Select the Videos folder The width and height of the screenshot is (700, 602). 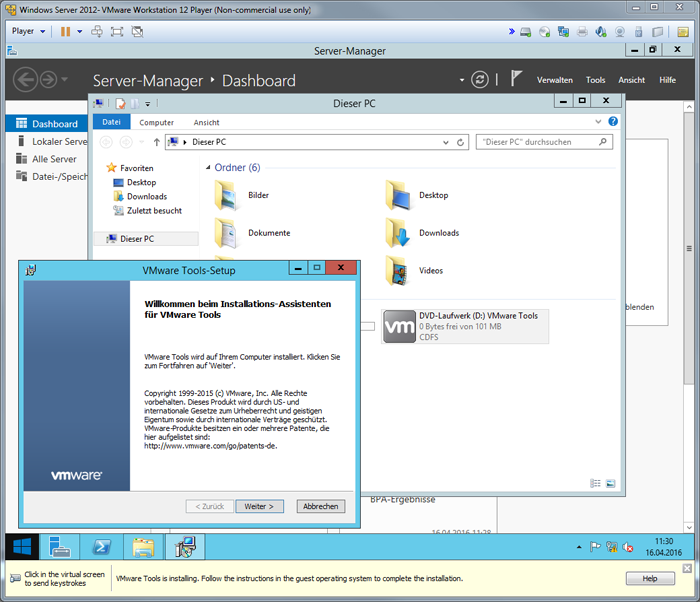(x=414, y=271)
